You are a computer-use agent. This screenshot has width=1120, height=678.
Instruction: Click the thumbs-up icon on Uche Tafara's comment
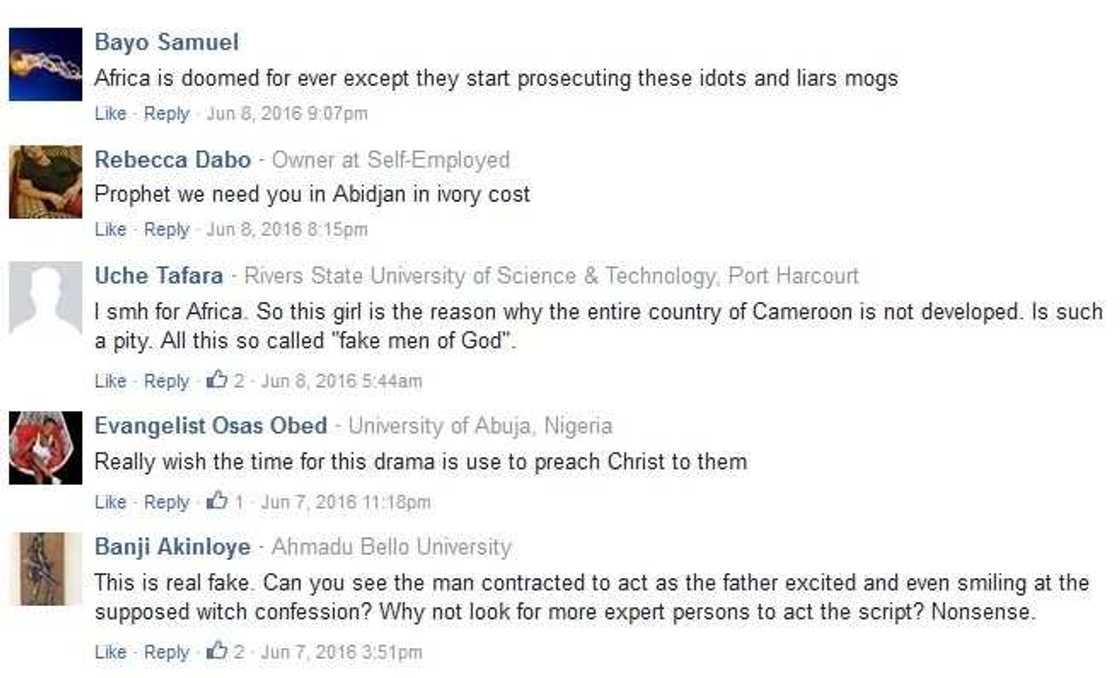coord(217,381)
